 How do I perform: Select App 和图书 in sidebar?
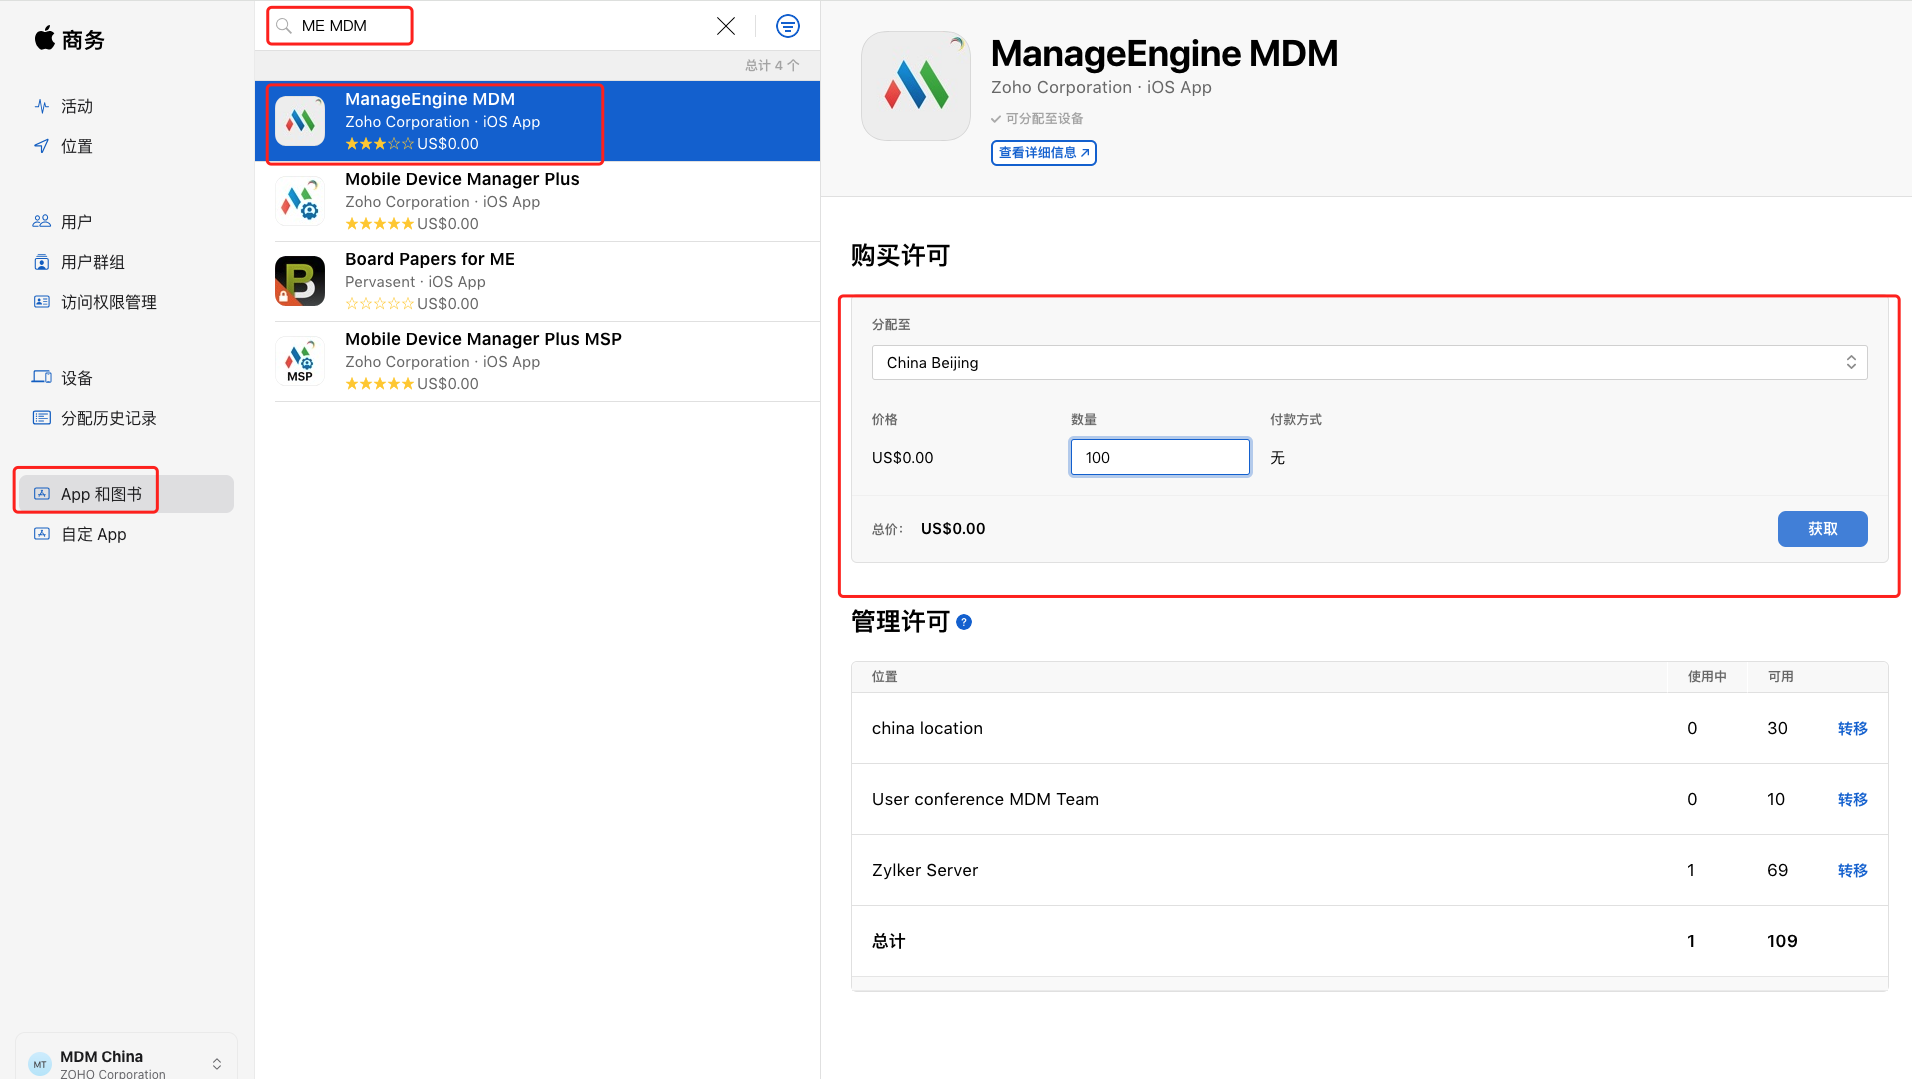coord(126,494)
